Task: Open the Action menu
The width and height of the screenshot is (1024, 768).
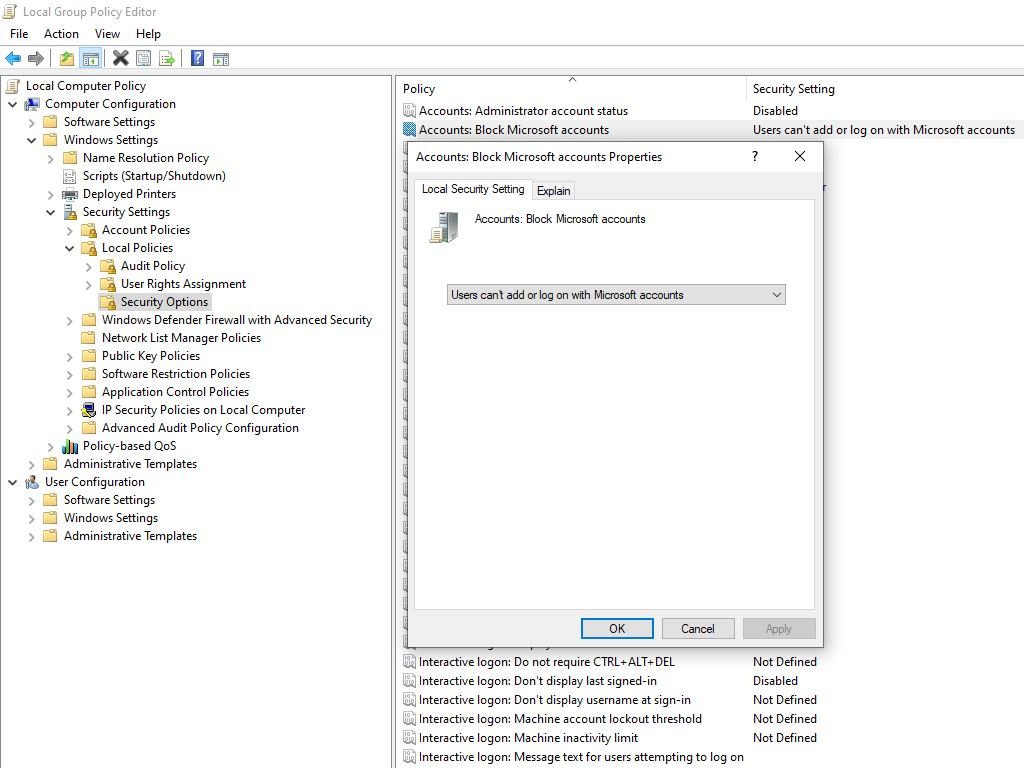Action: click(x=61, y=34)
